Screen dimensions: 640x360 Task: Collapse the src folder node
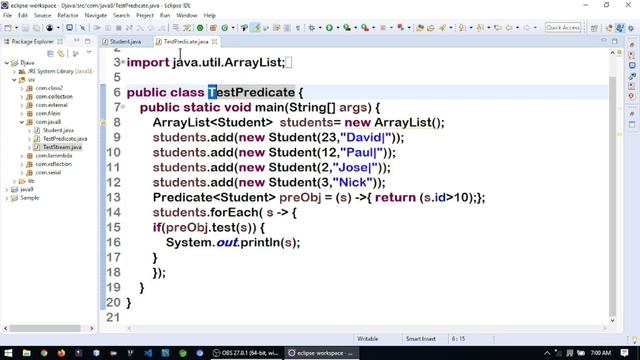[14, 80]
